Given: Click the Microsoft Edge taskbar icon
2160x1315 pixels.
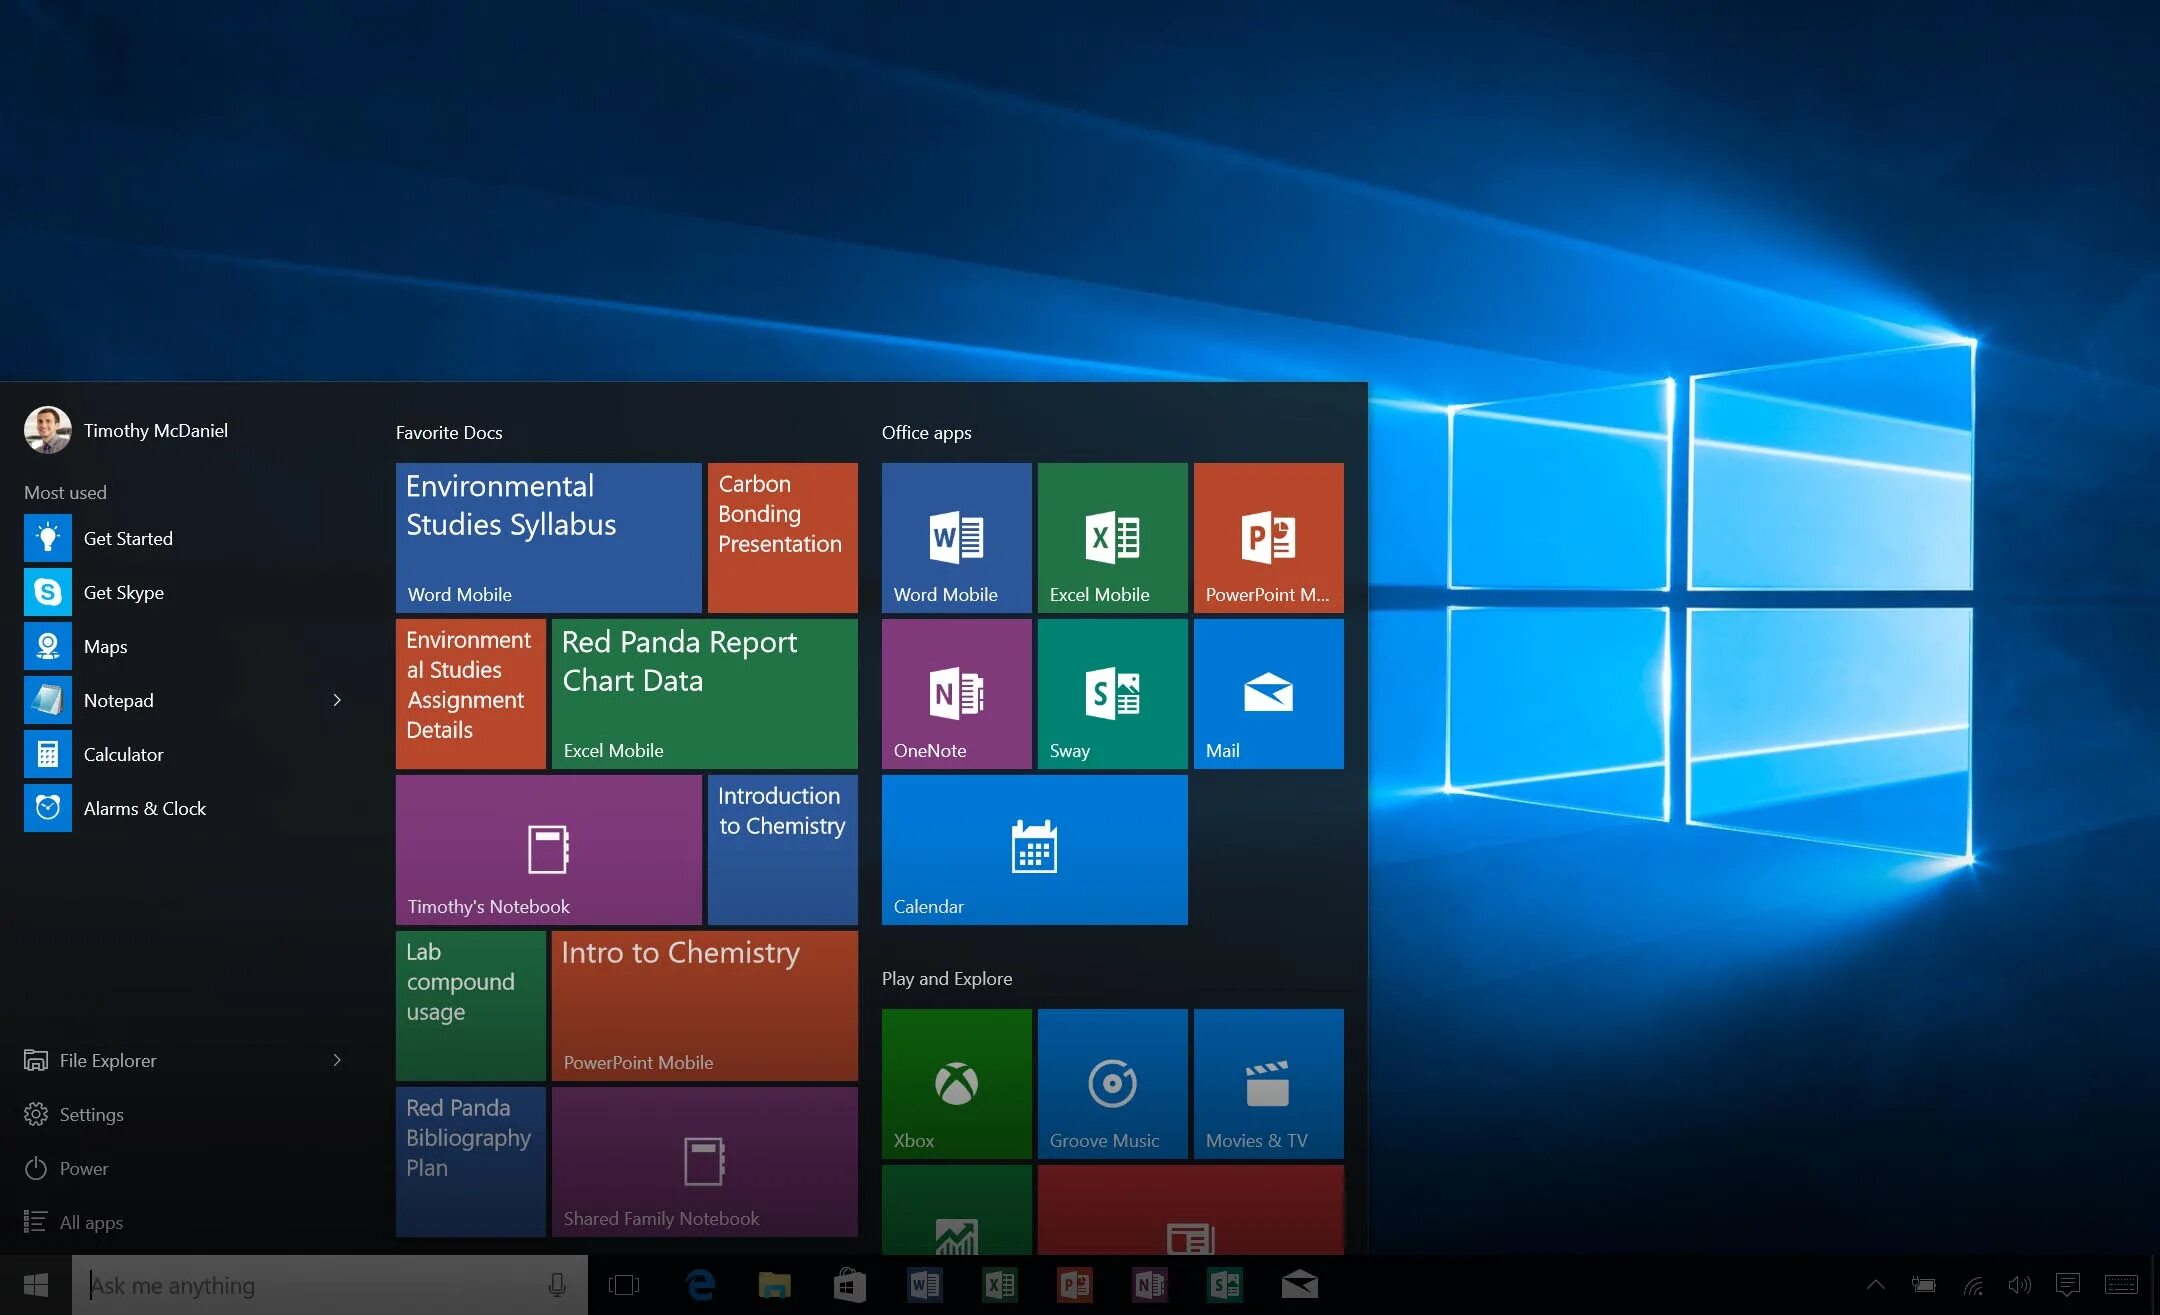Looking at the screenshot, I should [700, 1285].
